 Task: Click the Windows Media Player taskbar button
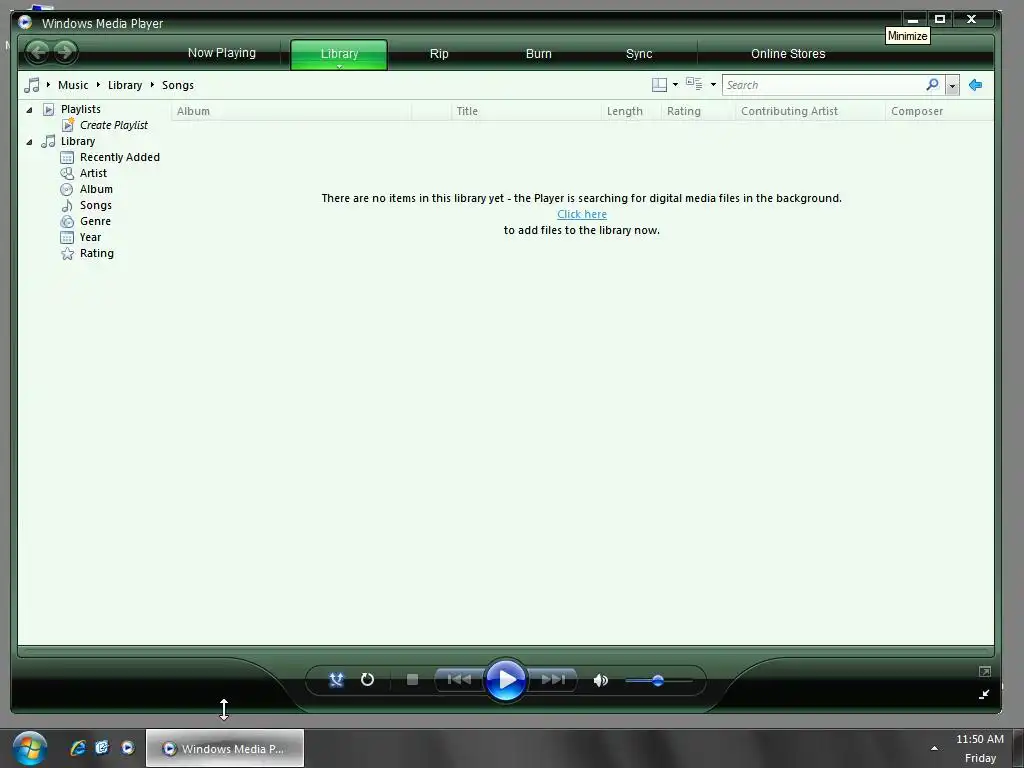click(225, 748)
